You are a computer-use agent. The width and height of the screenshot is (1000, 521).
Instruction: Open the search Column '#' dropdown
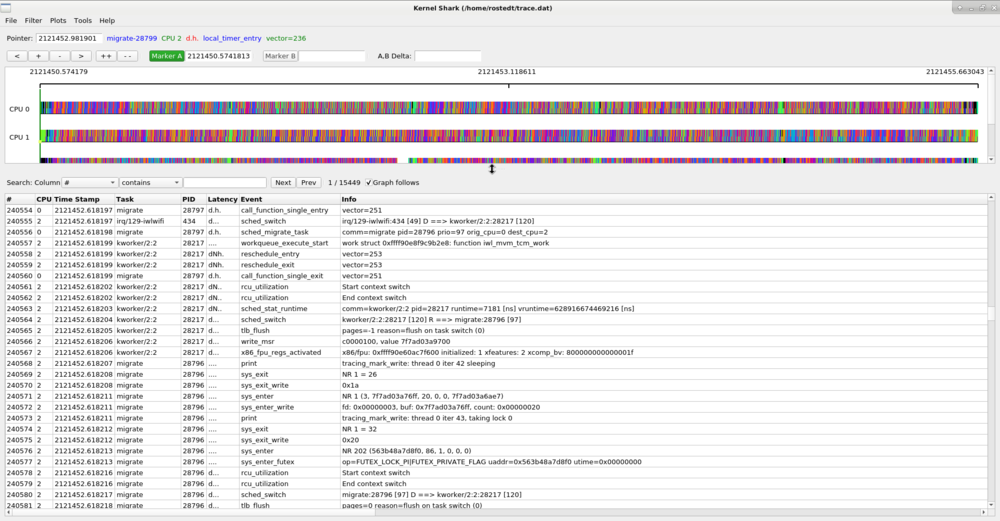[x=89, y=182]
